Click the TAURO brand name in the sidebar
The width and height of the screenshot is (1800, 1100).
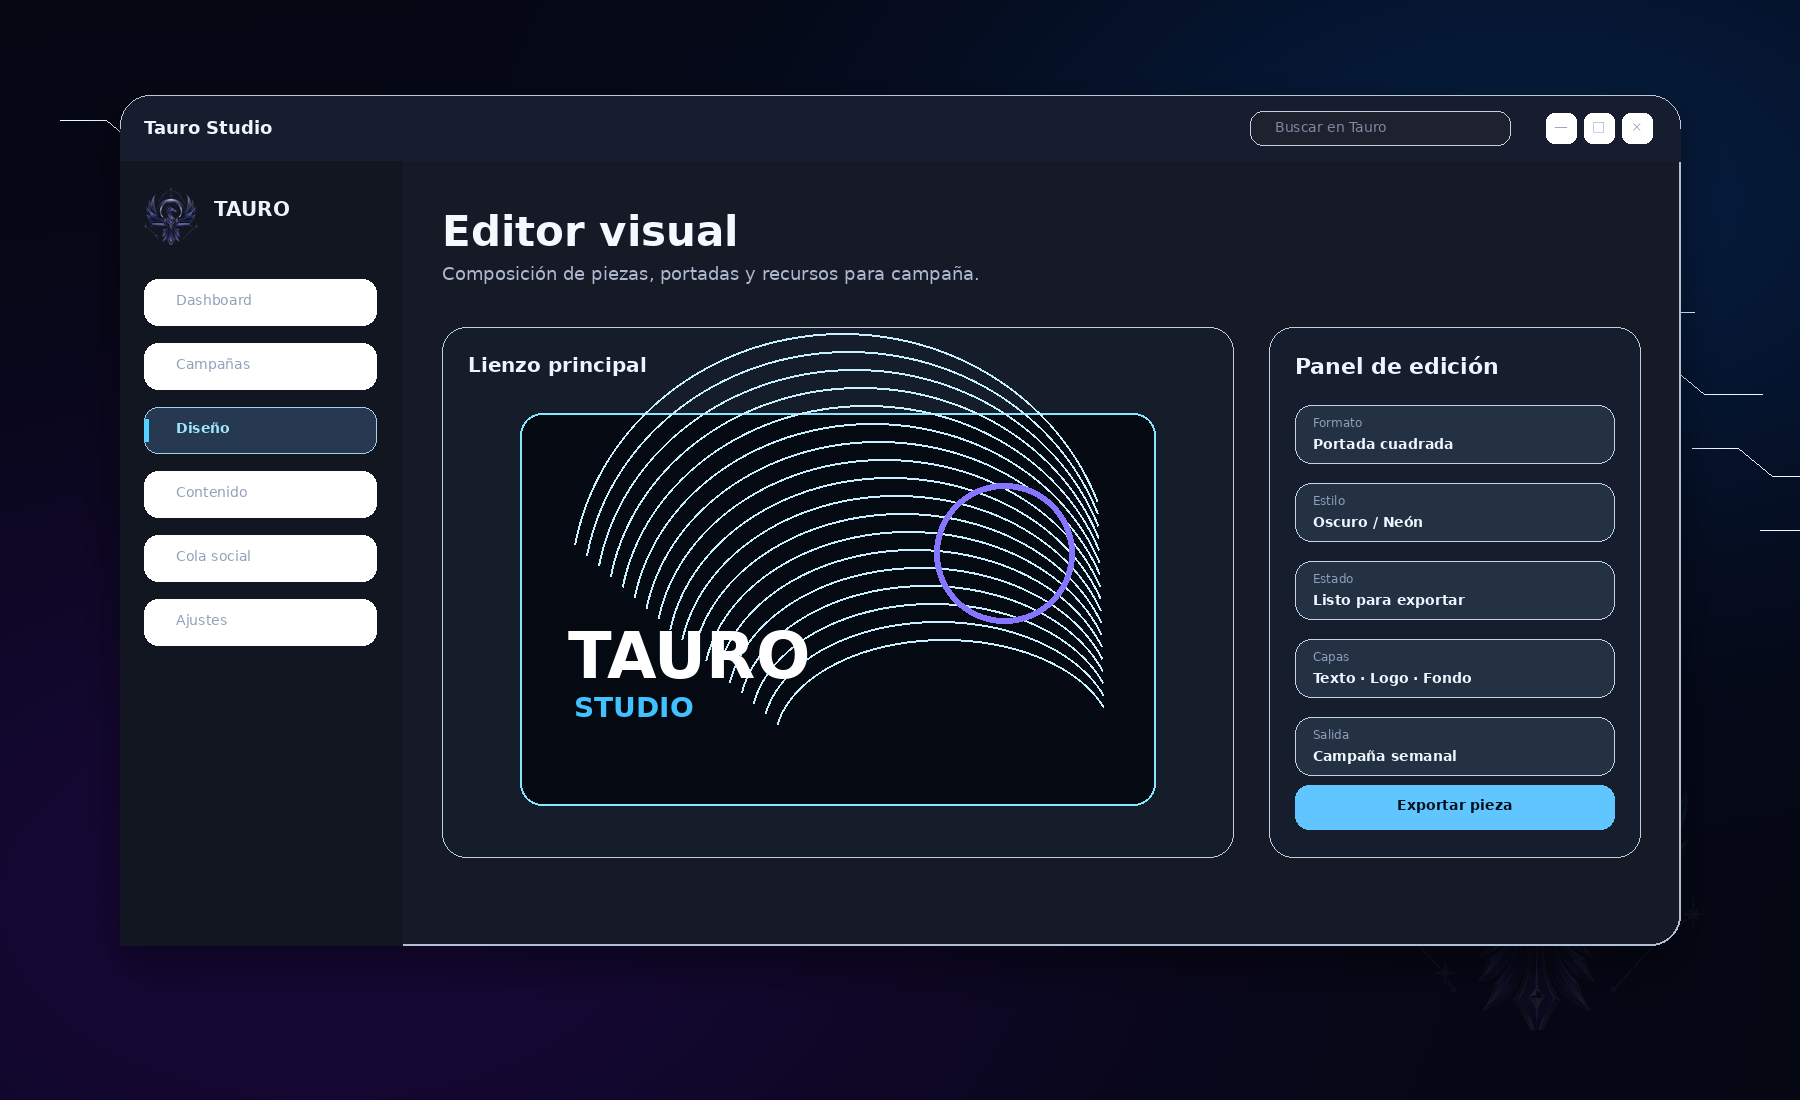point(252,209)
